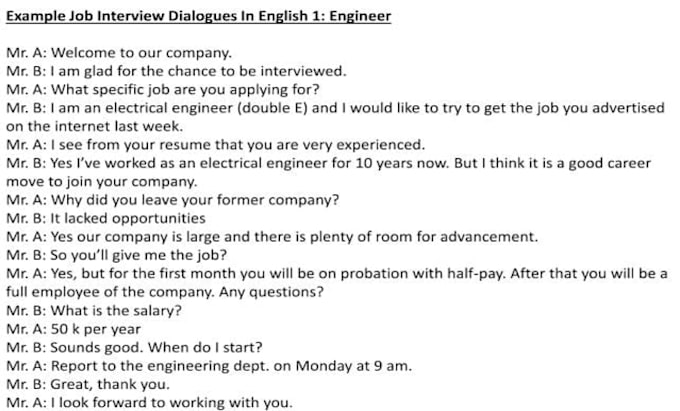
Task: Click the title heading about Engineer dialogues
Action: (x=199, y=17)
